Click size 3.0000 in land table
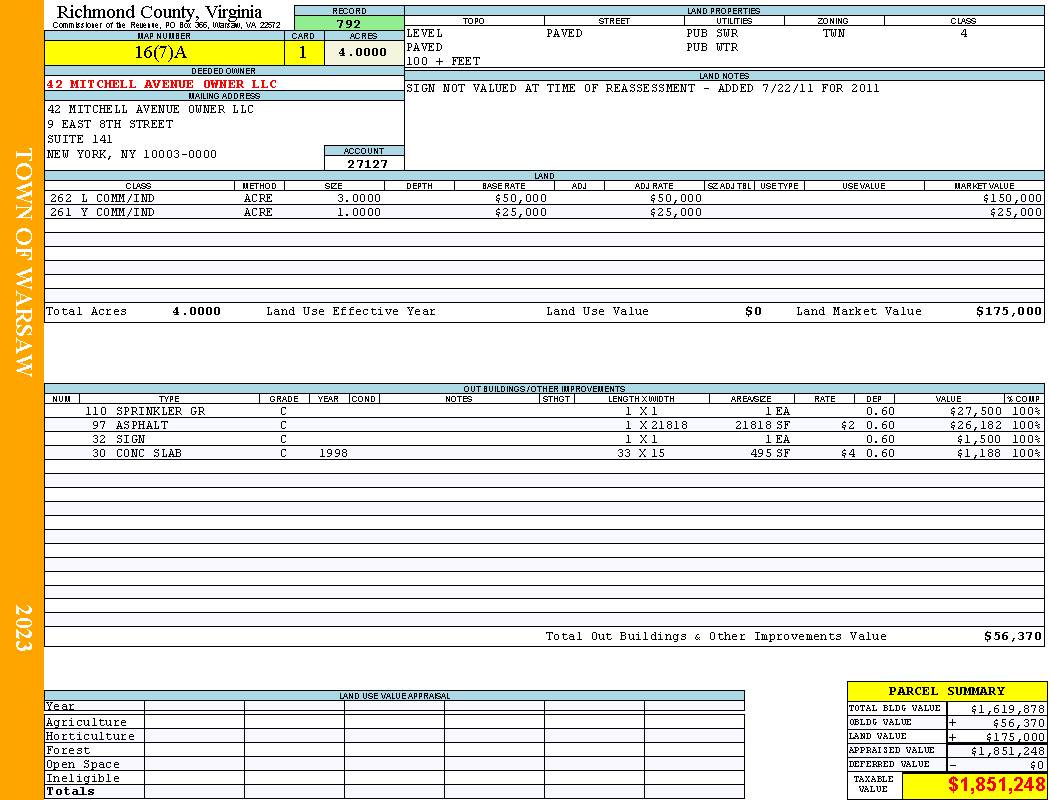Viewport: 1050px width, 800px height. [359, 199]
